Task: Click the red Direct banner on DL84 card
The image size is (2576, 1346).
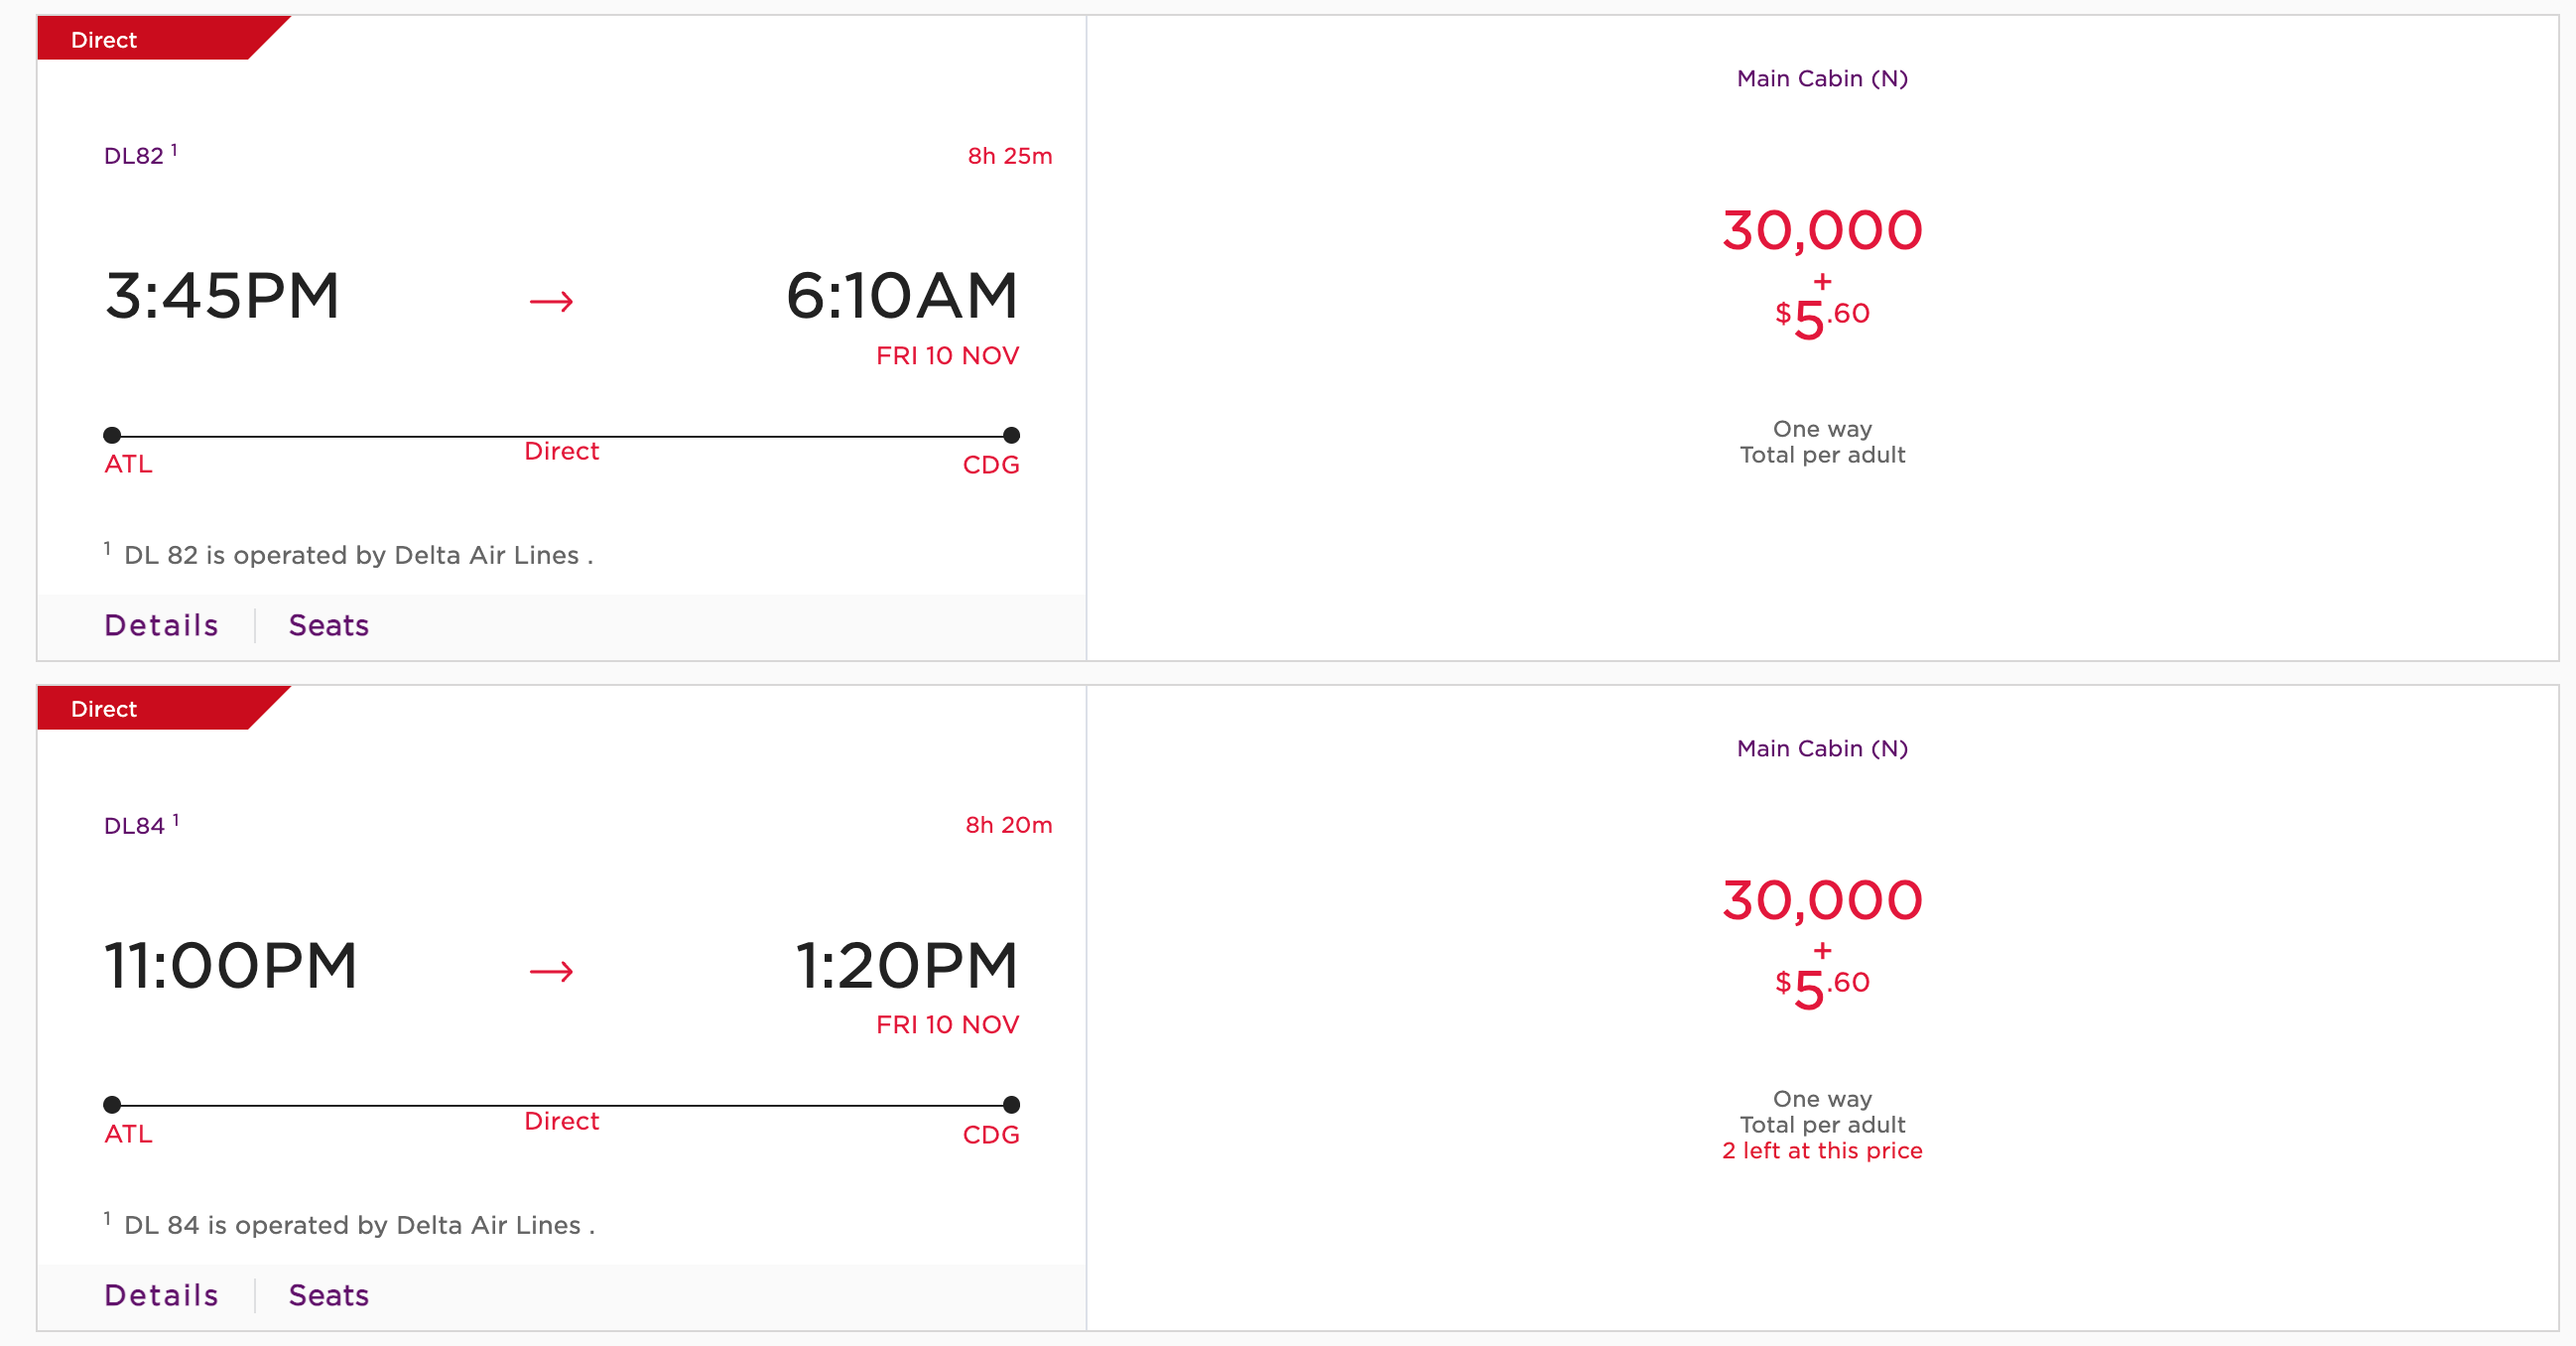Action: (140, 709)
